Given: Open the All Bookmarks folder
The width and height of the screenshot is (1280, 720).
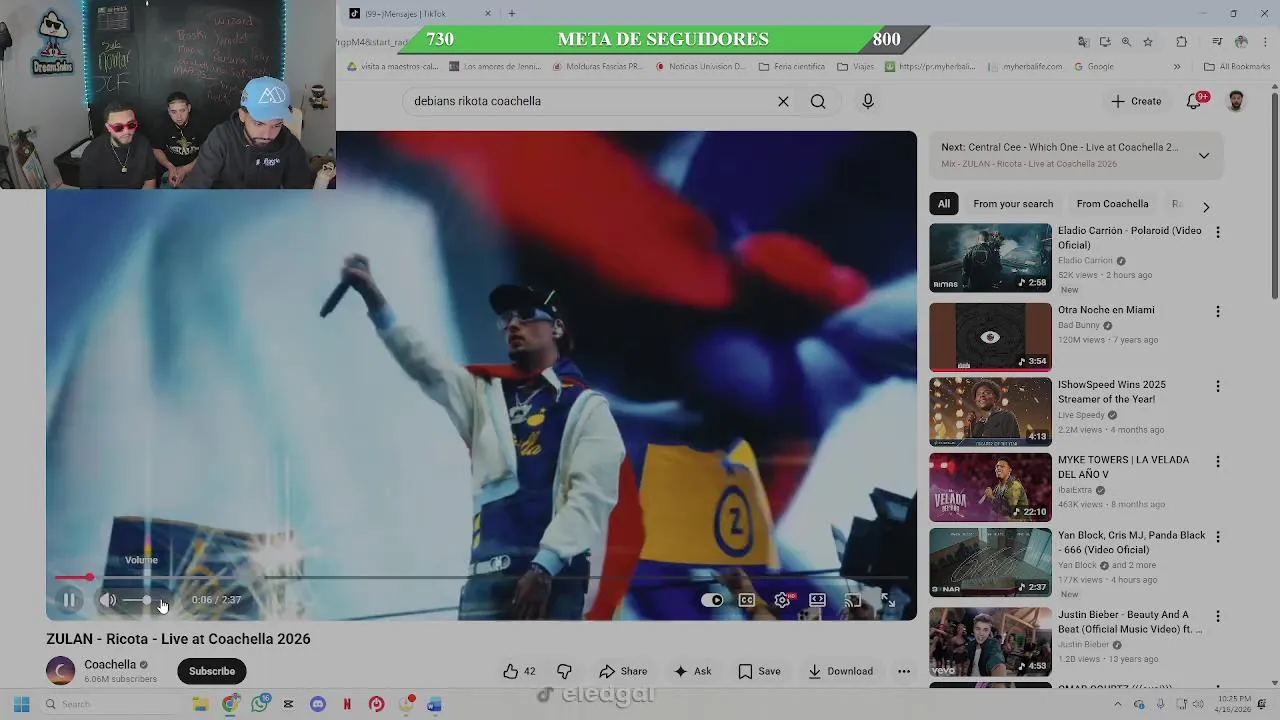Looking at the screenshot, I should point(1237,67).
